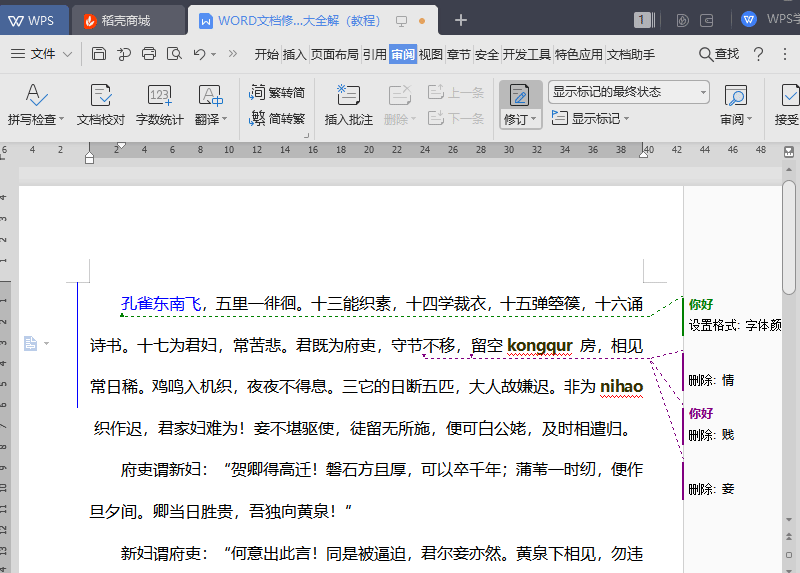The width and height of the screenshot is (800, 573).
Task: Run 拼写检查 spell check
Action: pos(35,105)
